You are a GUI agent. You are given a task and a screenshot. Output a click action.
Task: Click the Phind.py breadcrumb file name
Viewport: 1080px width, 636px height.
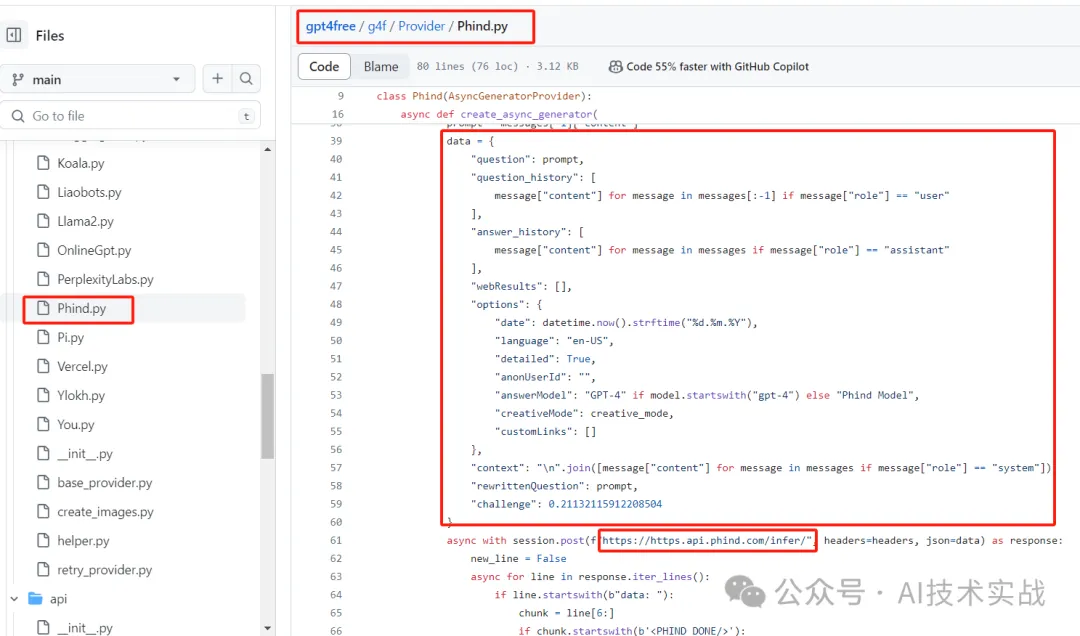482,26
